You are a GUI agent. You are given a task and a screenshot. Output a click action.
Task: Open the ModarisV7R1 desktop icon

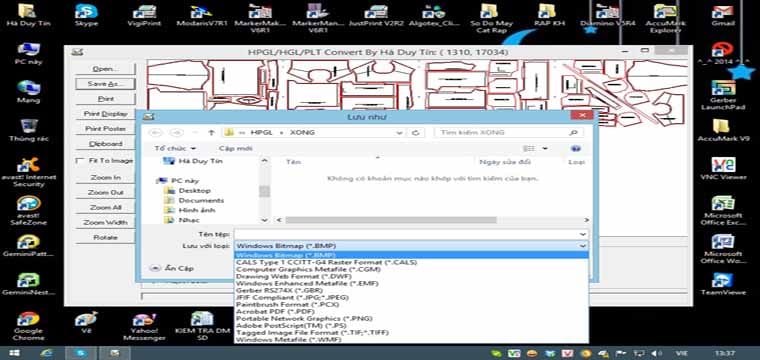(x=201, y=15)
